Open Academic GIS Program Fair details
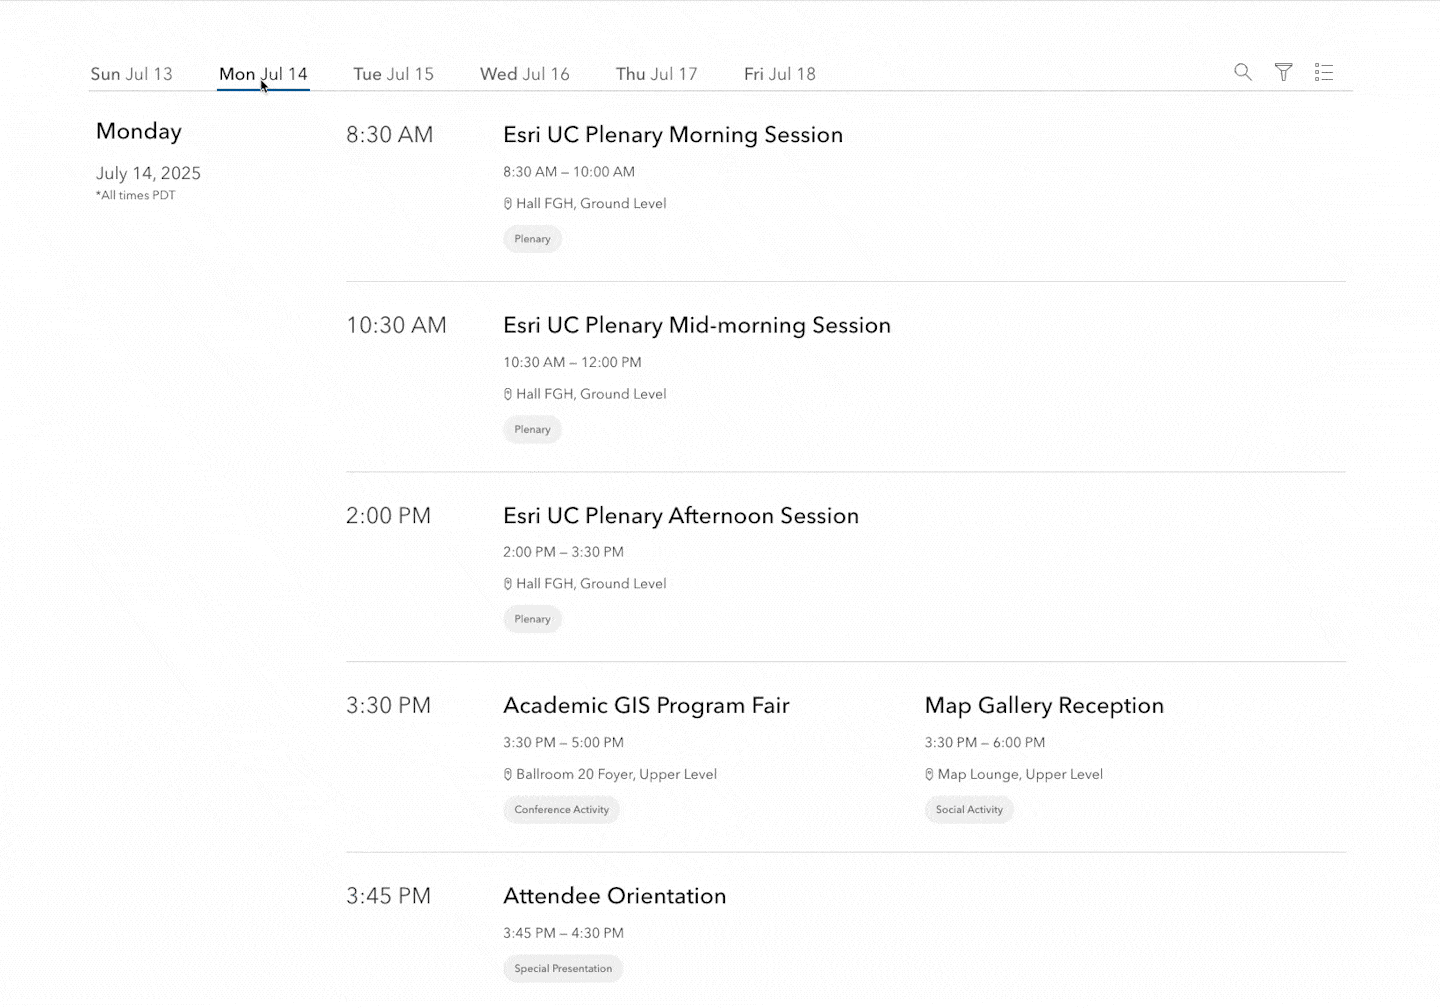Screen dimensions: 1440x1008 tap(646, 706)
